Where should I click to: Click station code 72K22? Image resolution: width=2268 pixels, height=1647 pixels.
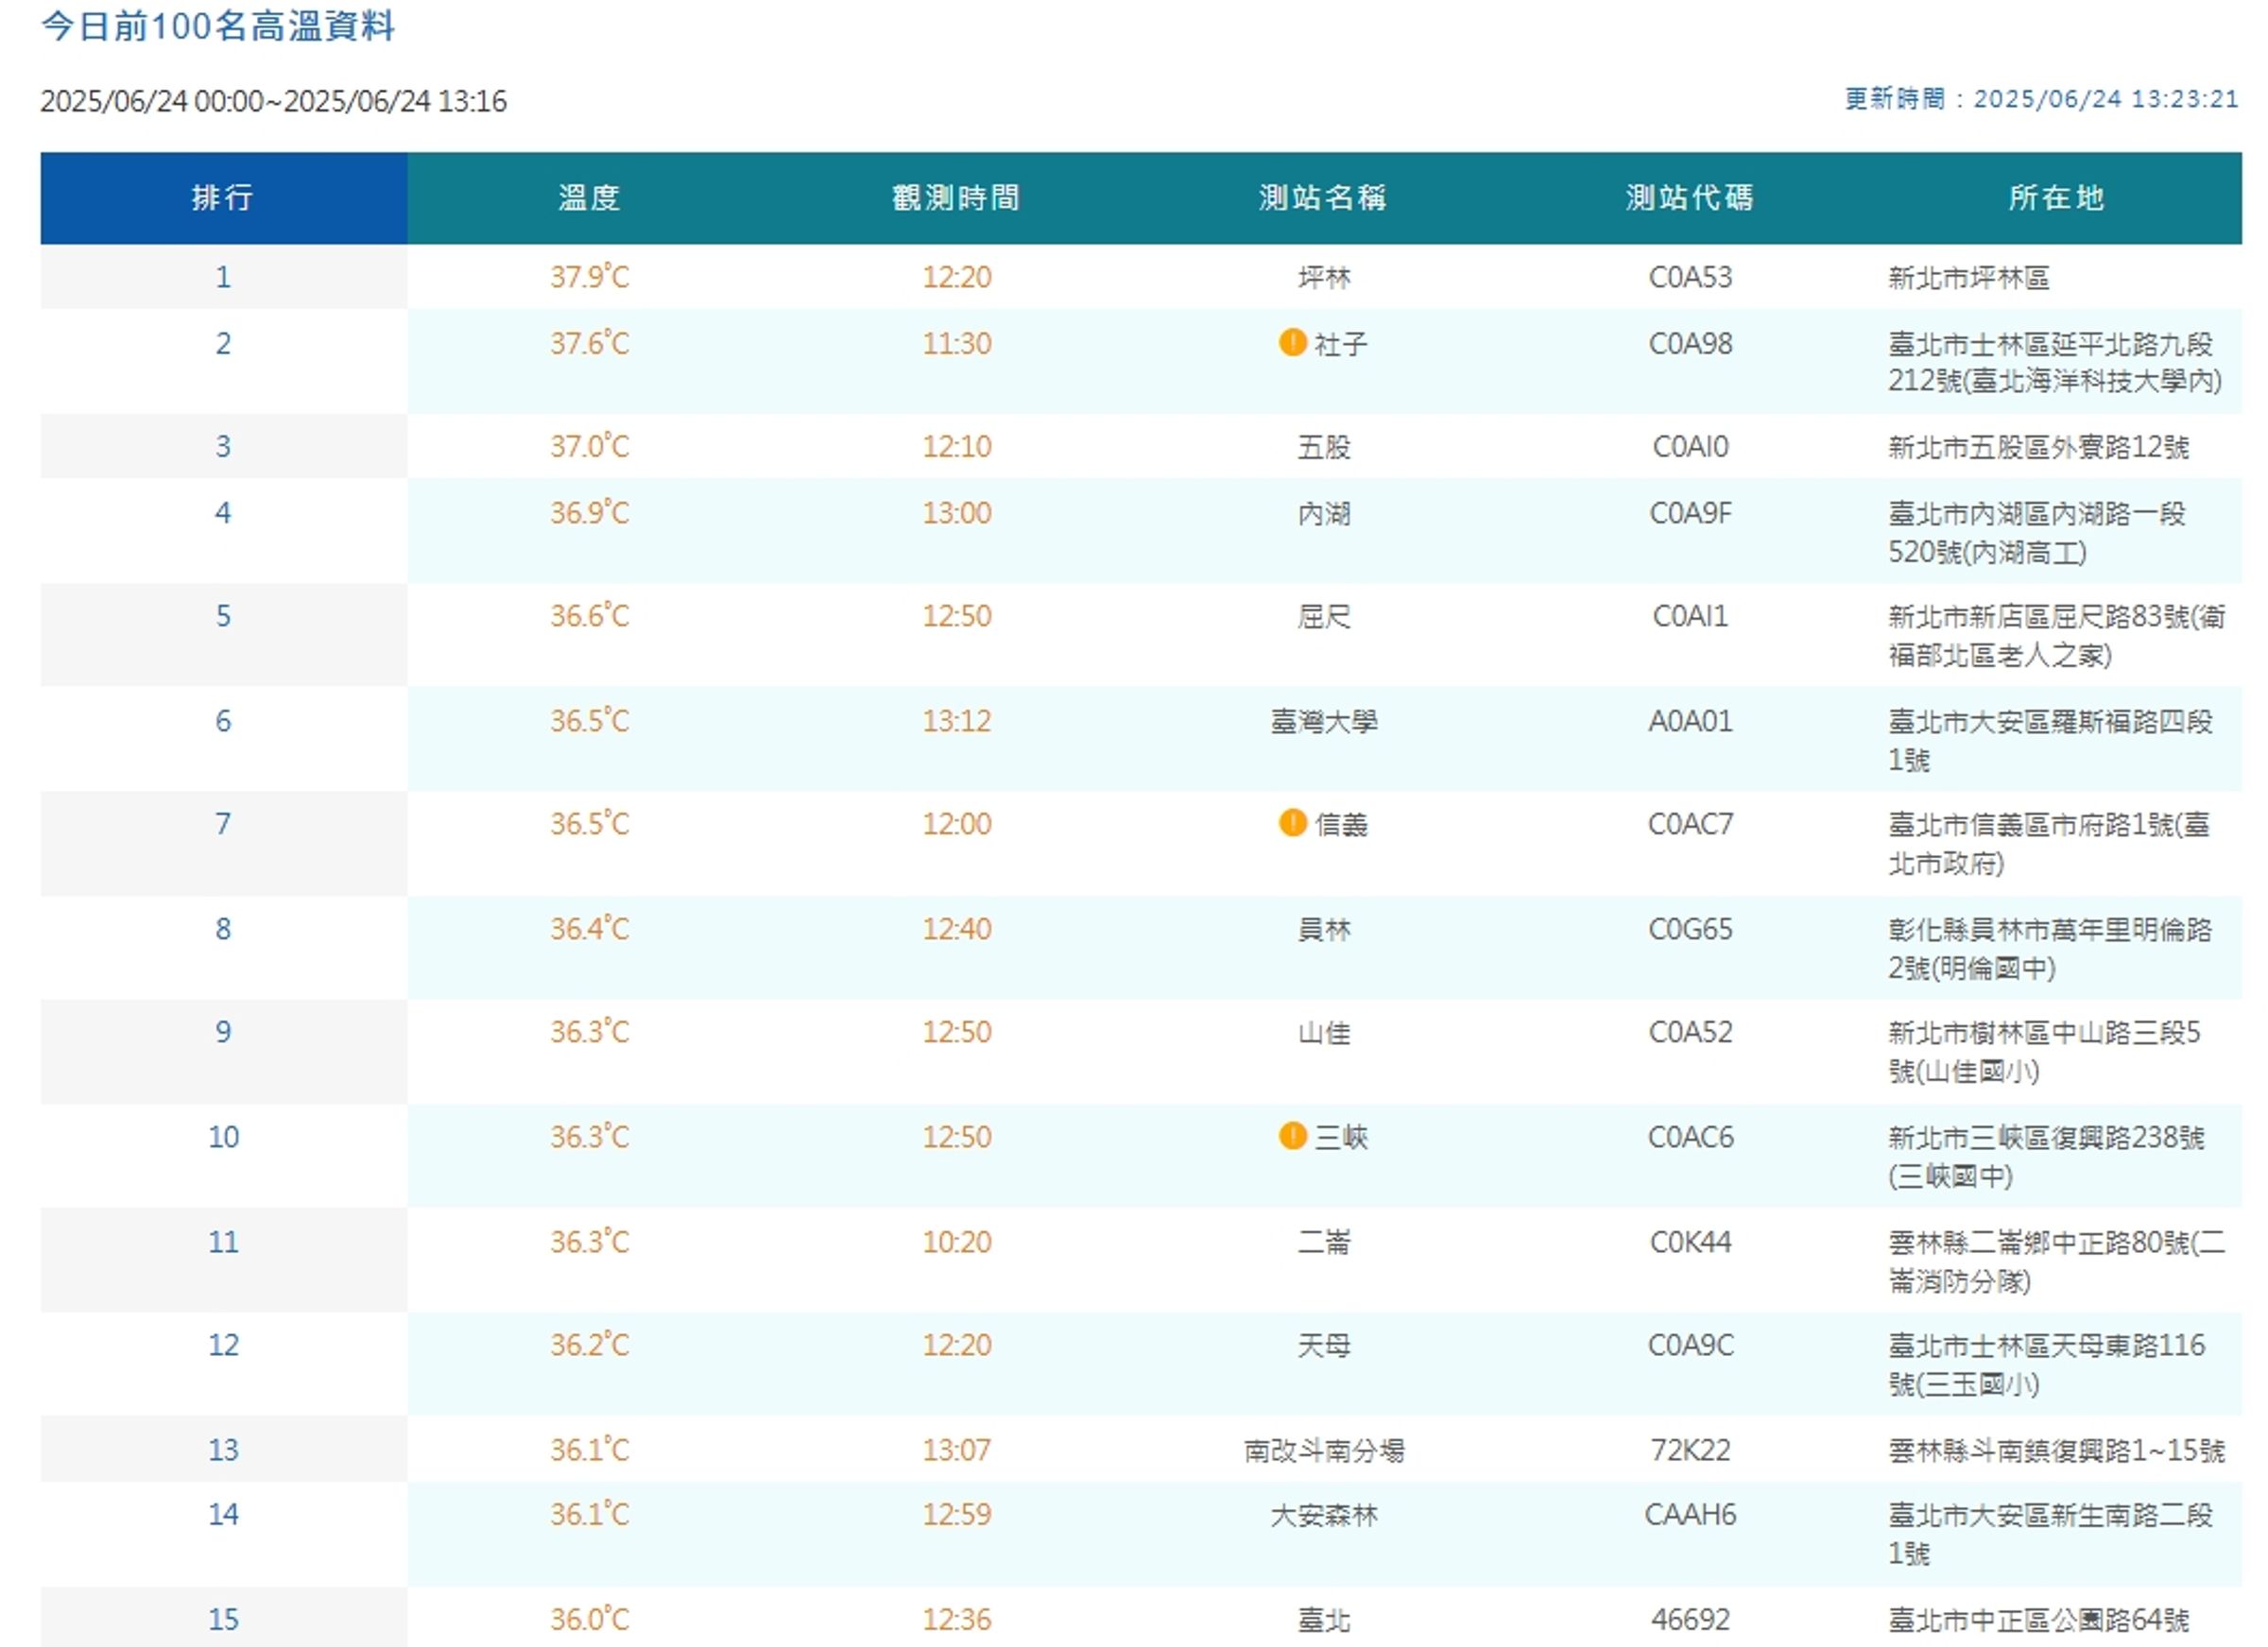[1690, 1450]
